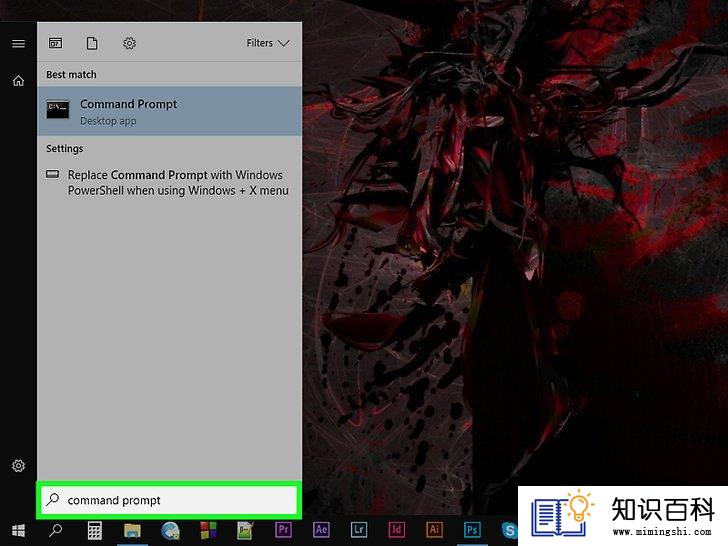
Task: Open the globe browser icon on taskbar
Action: [x=170, y=530]
